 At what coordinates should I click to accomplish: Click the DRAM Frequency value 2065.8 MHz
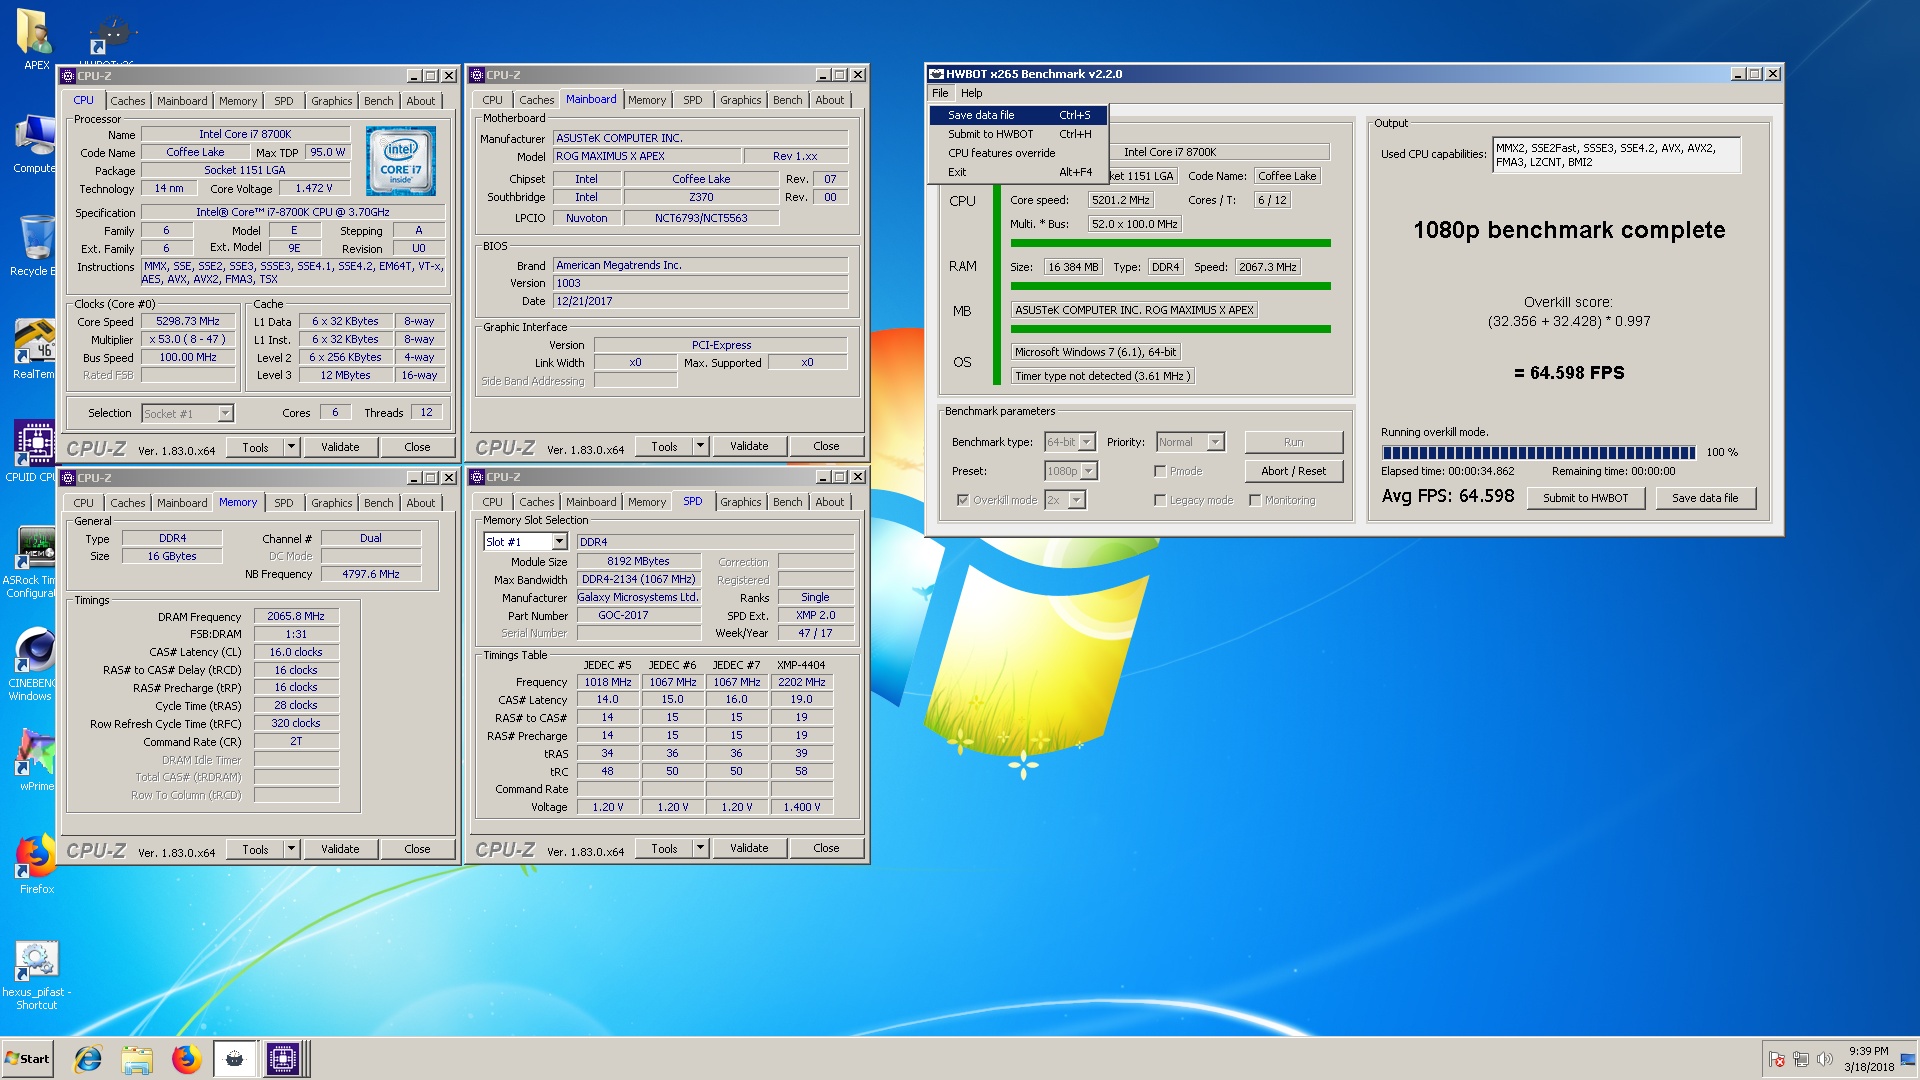click(296, 616)
